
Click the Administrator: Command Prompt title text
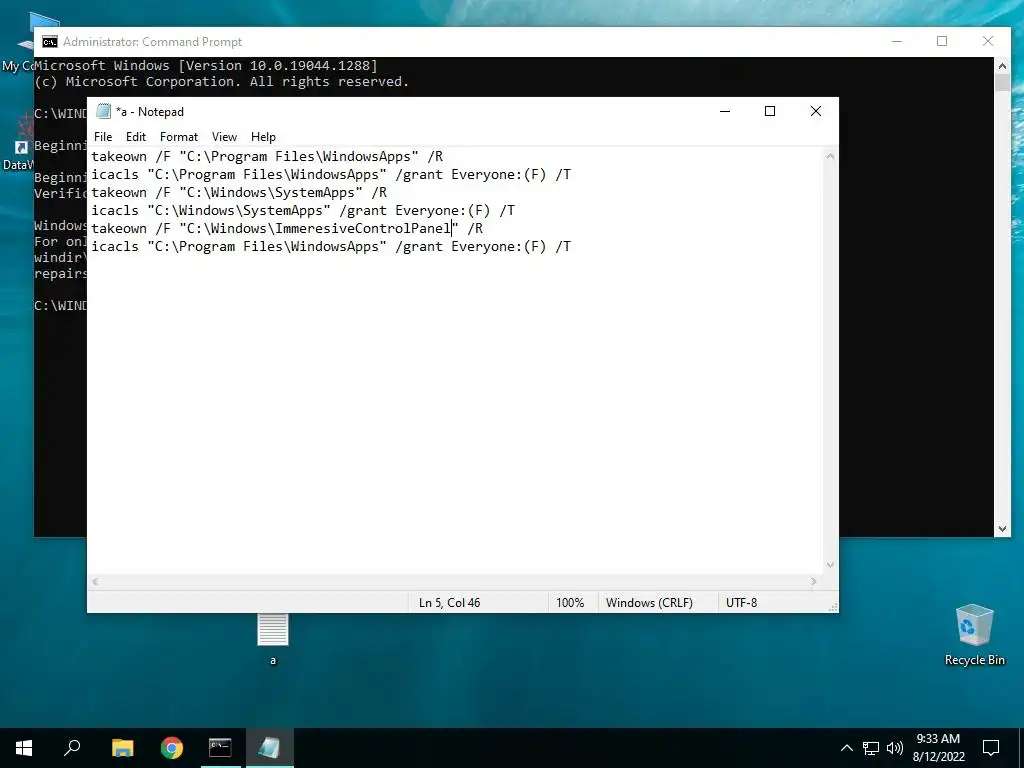click(x=152, y=42)
